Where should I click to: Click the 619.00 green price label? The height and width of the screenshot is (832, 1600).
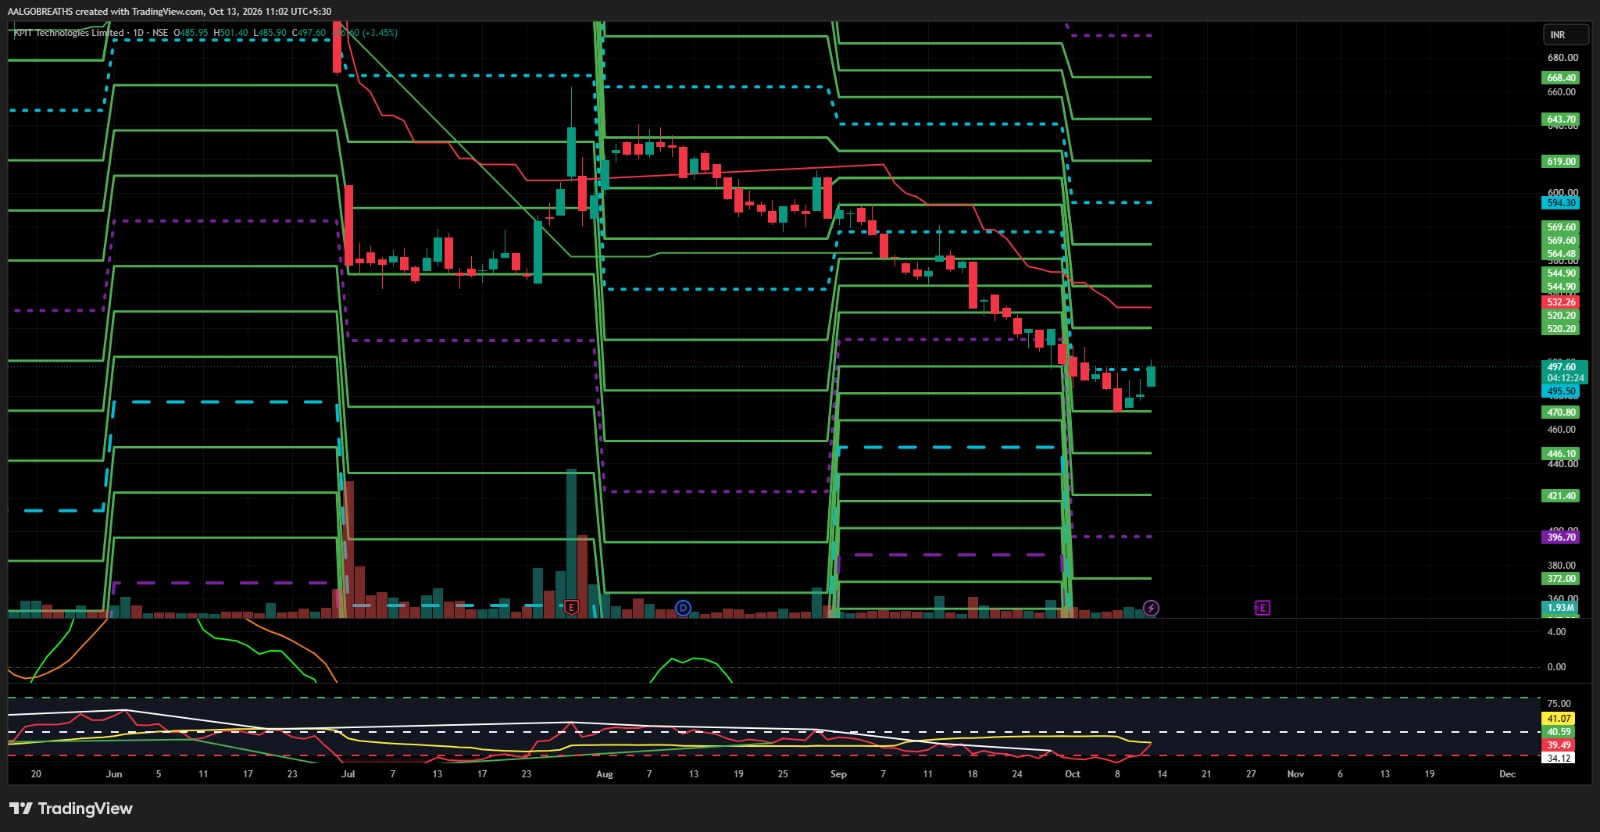[x=1561, y=161]
